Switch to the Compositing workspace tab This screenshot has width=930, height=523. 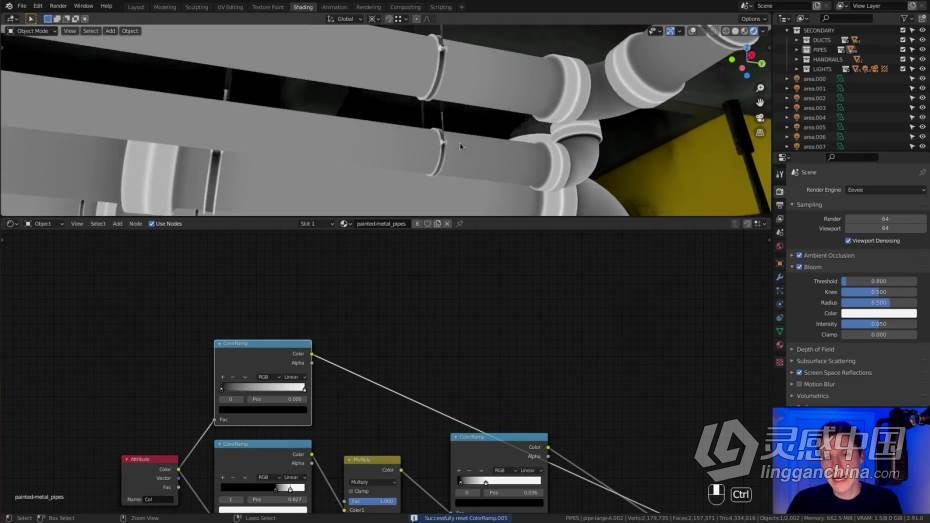pos(405,7)
